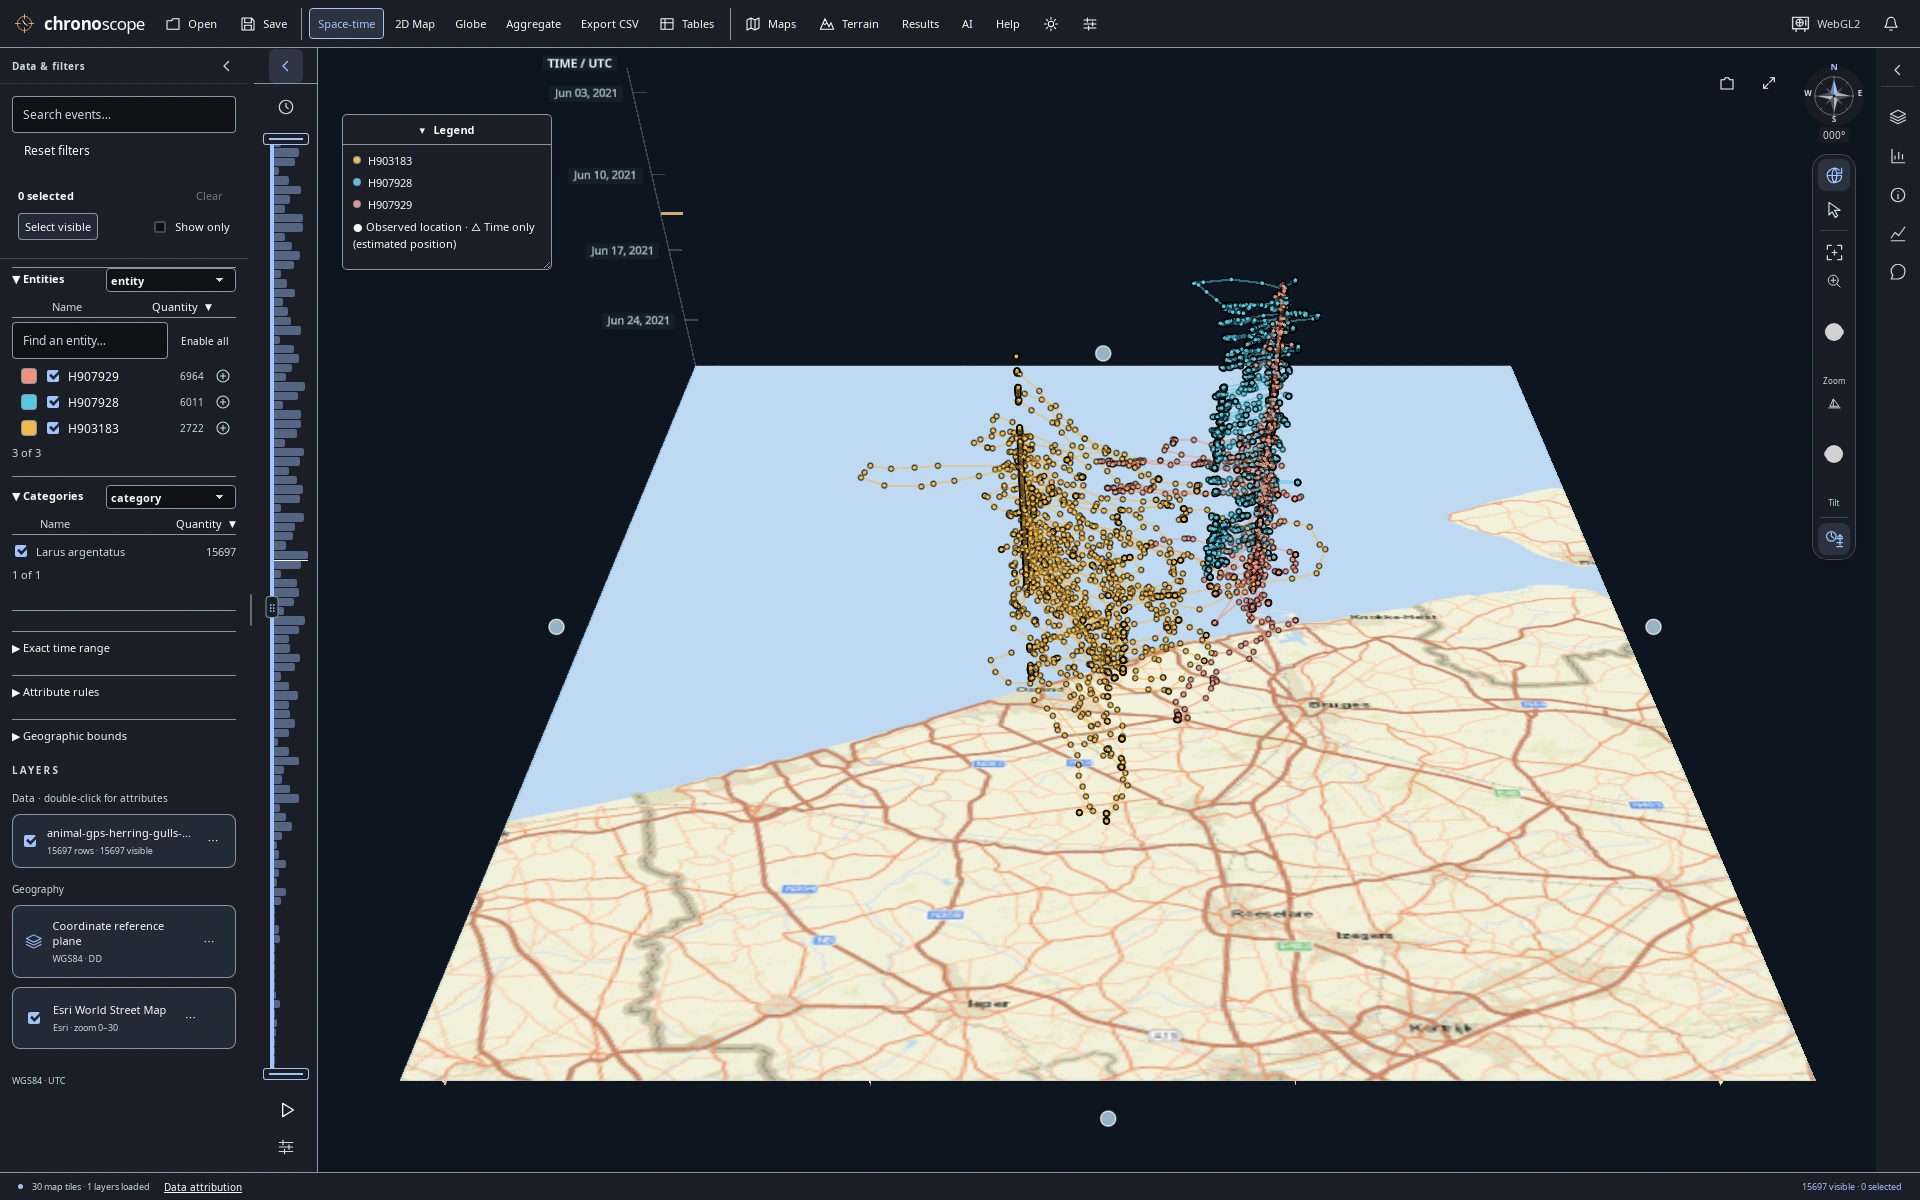Take a snapshot with the camera icon
The height and width of the screenshot is (1200, 1920).
point(1727,84)
